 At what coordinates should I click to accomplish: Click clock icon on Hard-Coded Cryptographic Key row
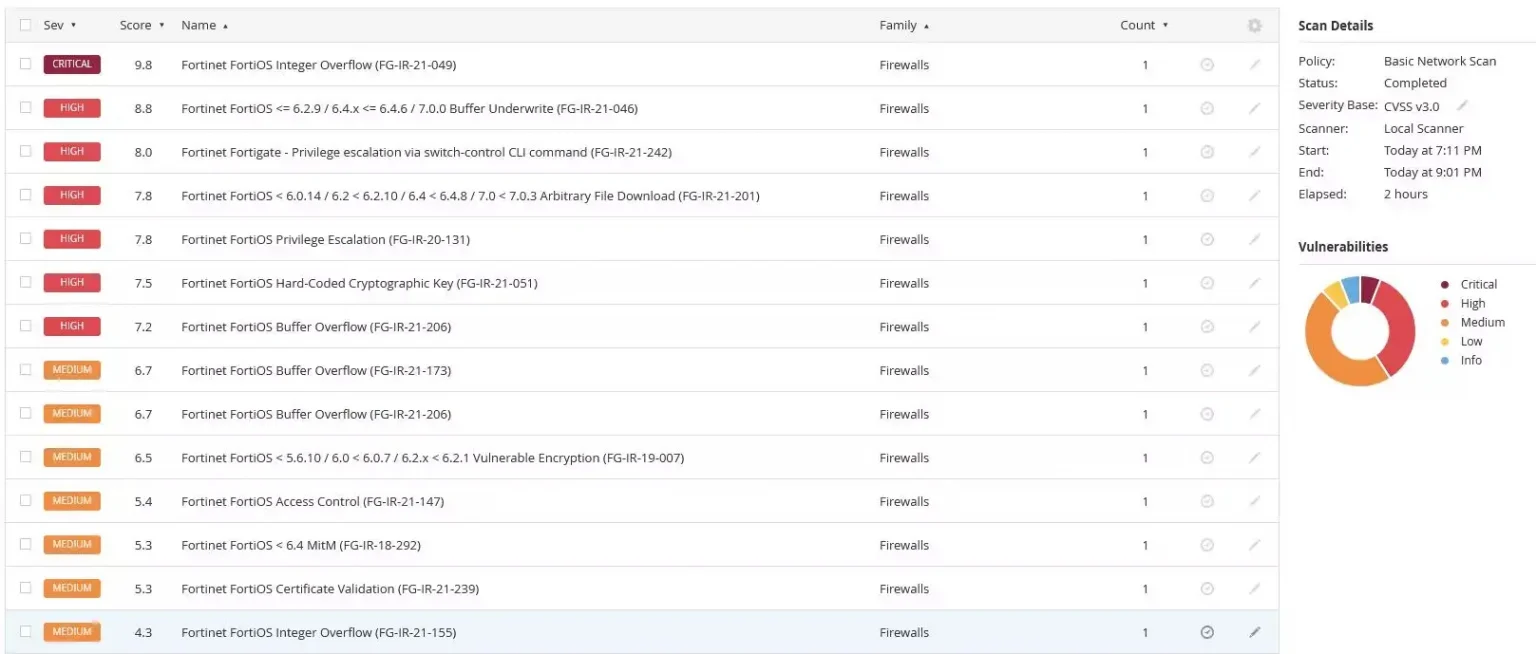tap(1207, 283)
